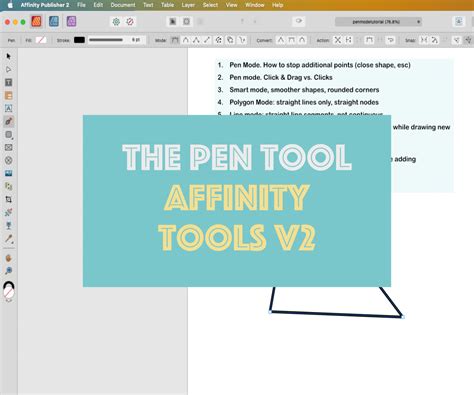Open Affinity Publisher 2 application menu
The image size is (474, 395).
(45, 5)
